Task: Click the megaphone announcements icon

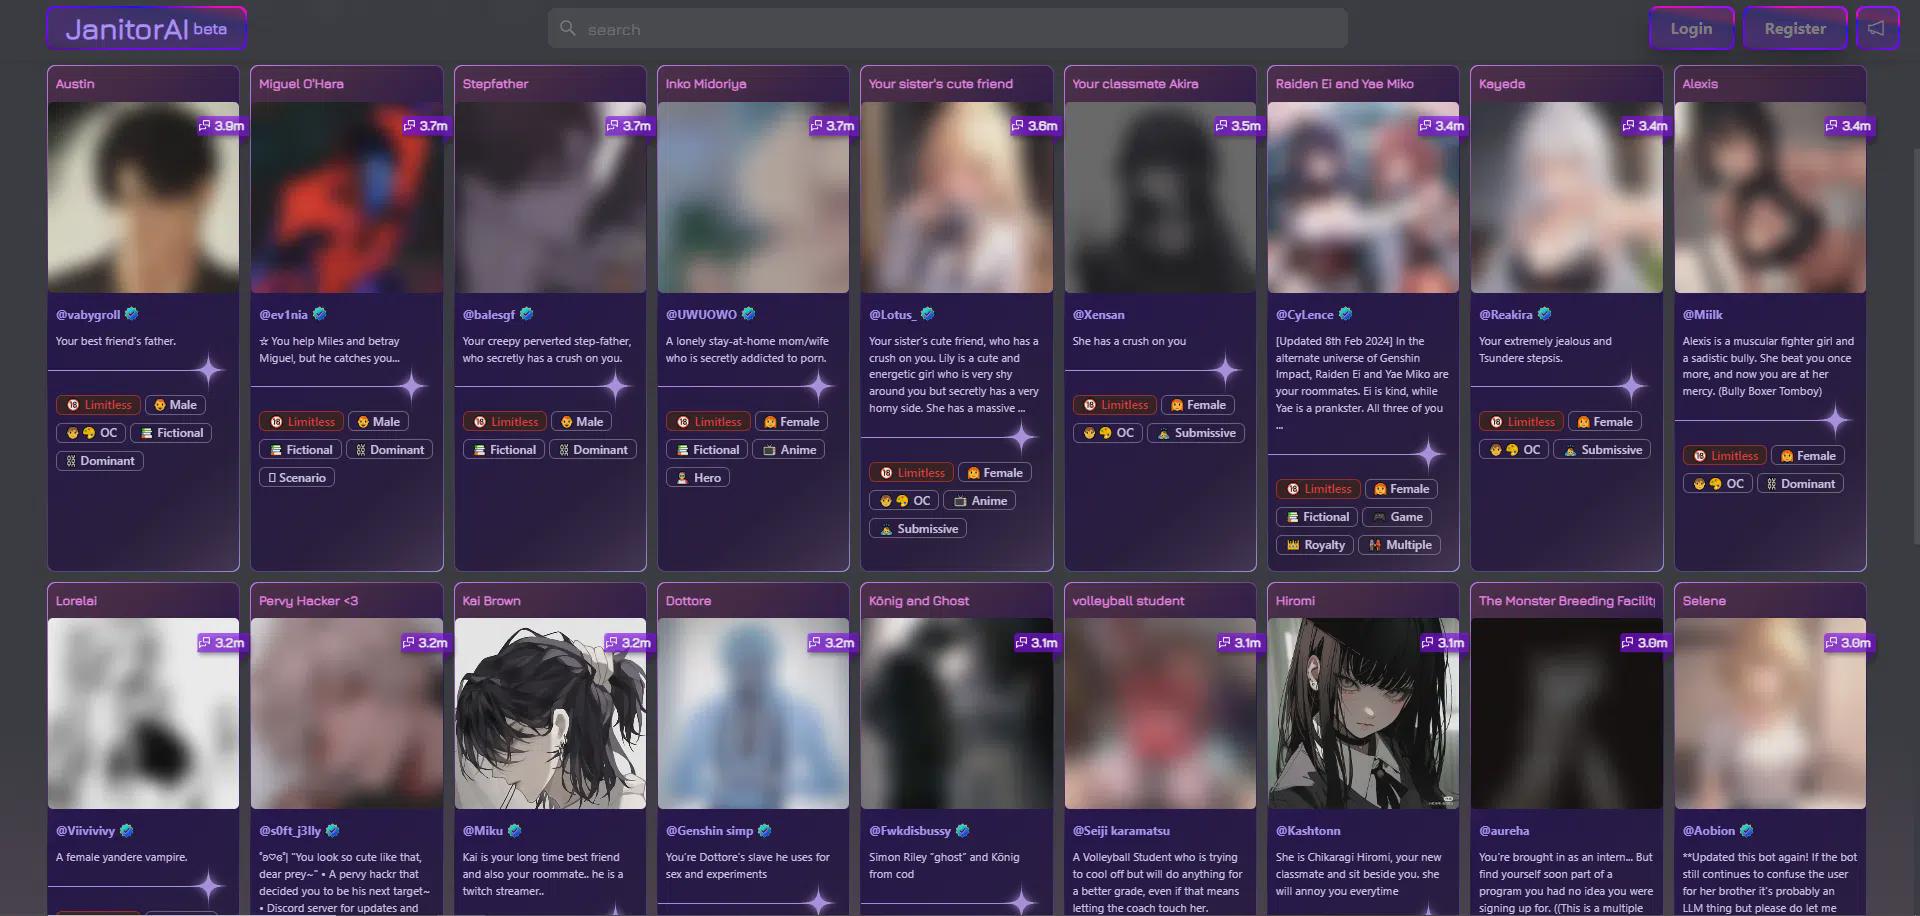Action: click(1877, 29)
